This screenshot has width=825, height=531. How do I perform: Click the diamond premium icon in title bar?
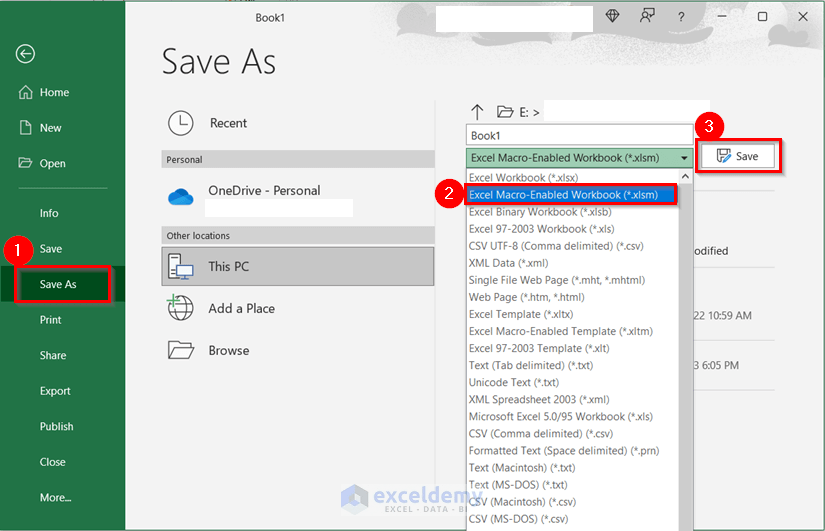[x=612, y=16]
